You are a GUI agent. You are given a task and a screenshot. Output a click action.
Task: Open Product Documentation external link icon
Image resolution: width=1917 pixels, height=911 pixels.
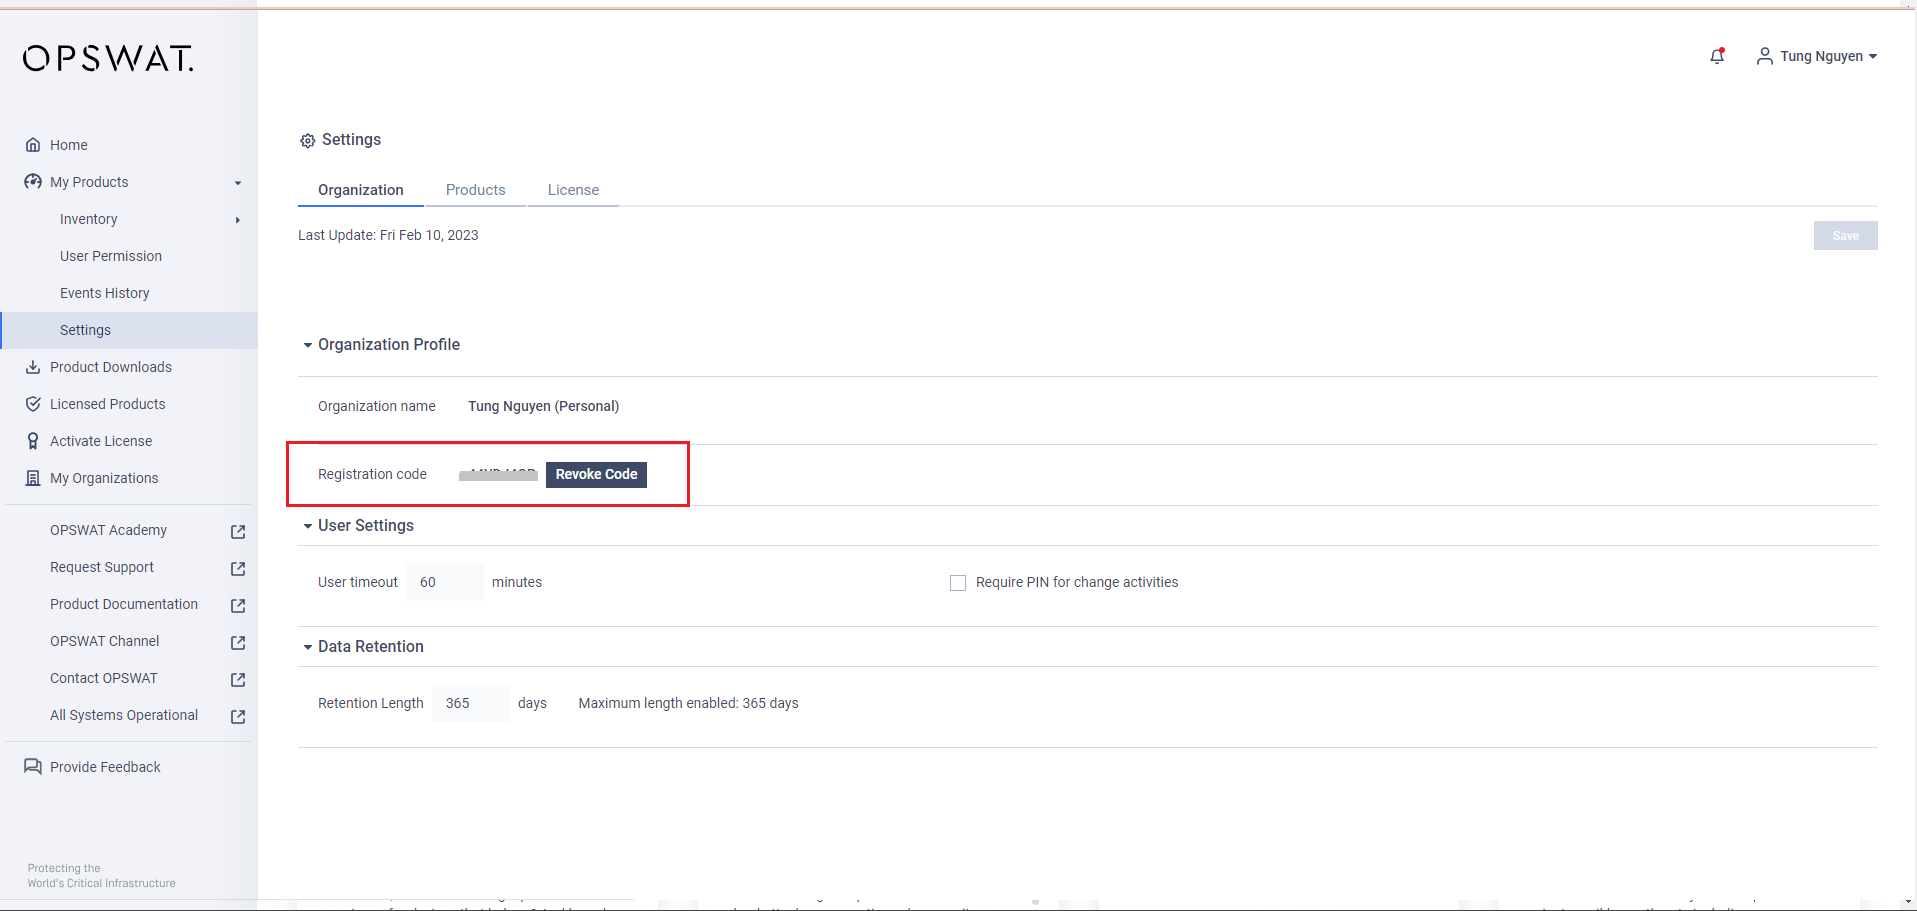tap(238, 606)
